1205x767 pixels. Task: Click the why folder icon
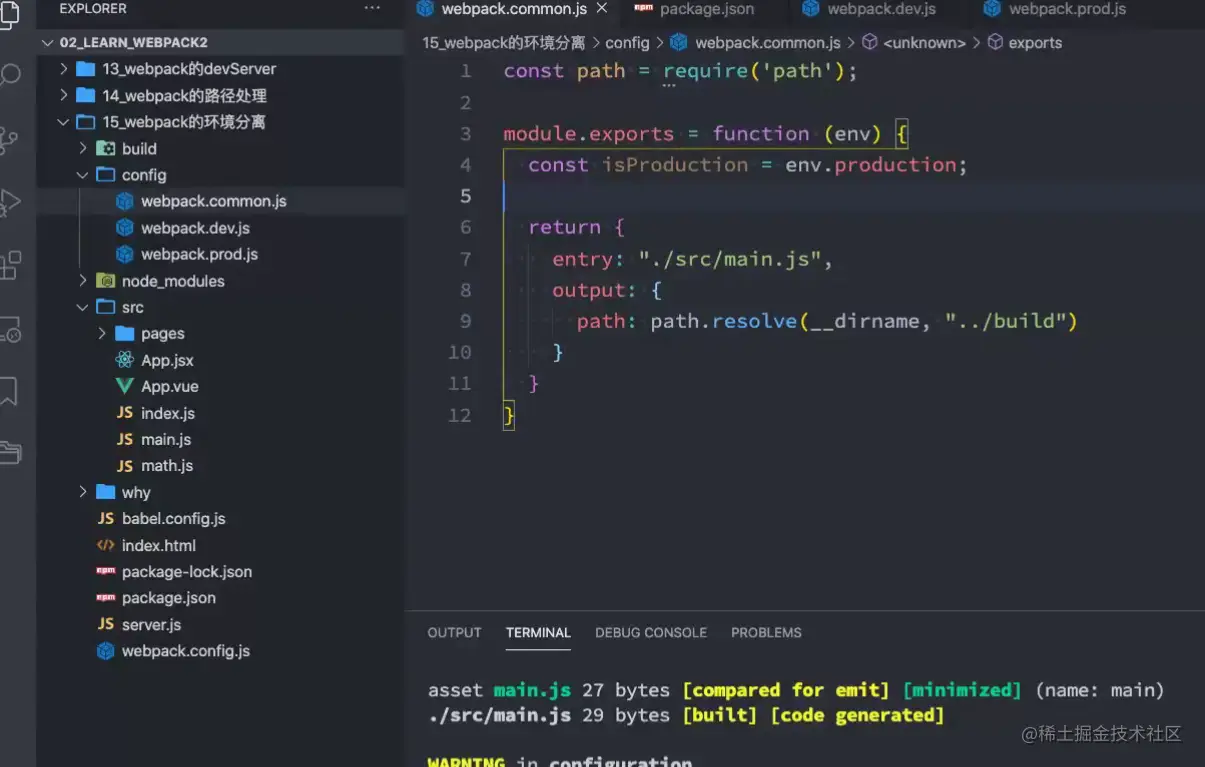click(x=105, y=492)
